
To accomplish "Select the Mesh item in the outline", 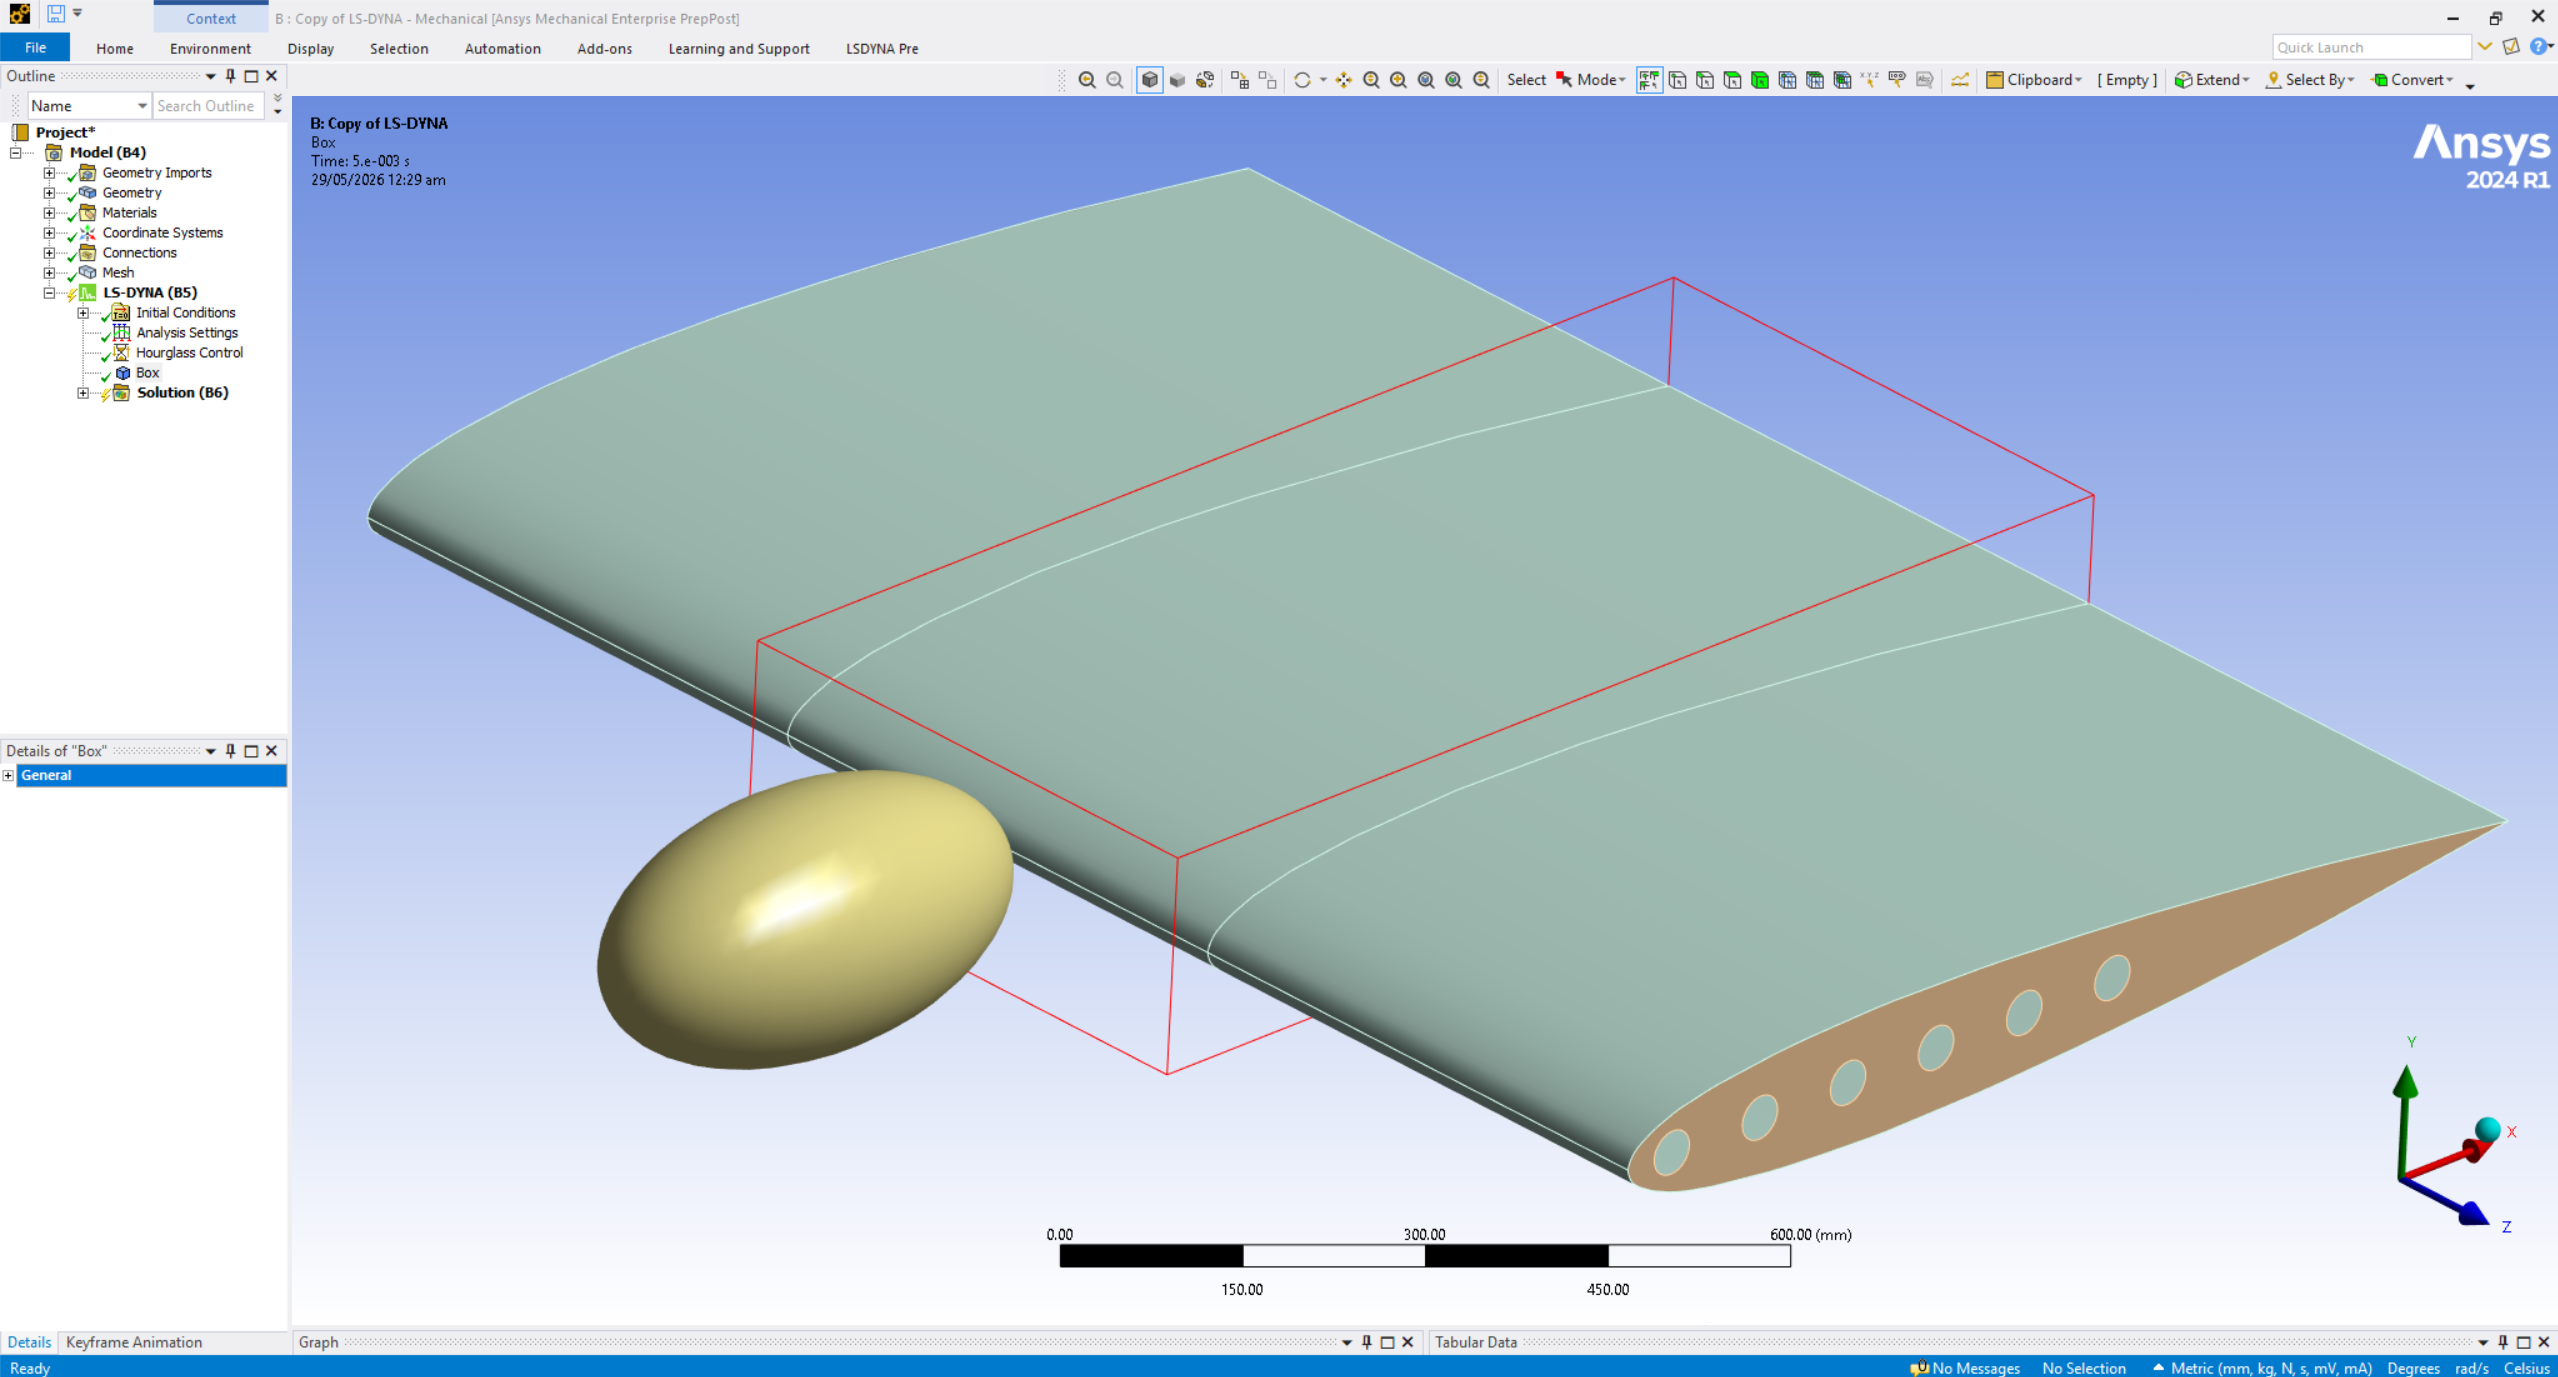I will 118,273.
